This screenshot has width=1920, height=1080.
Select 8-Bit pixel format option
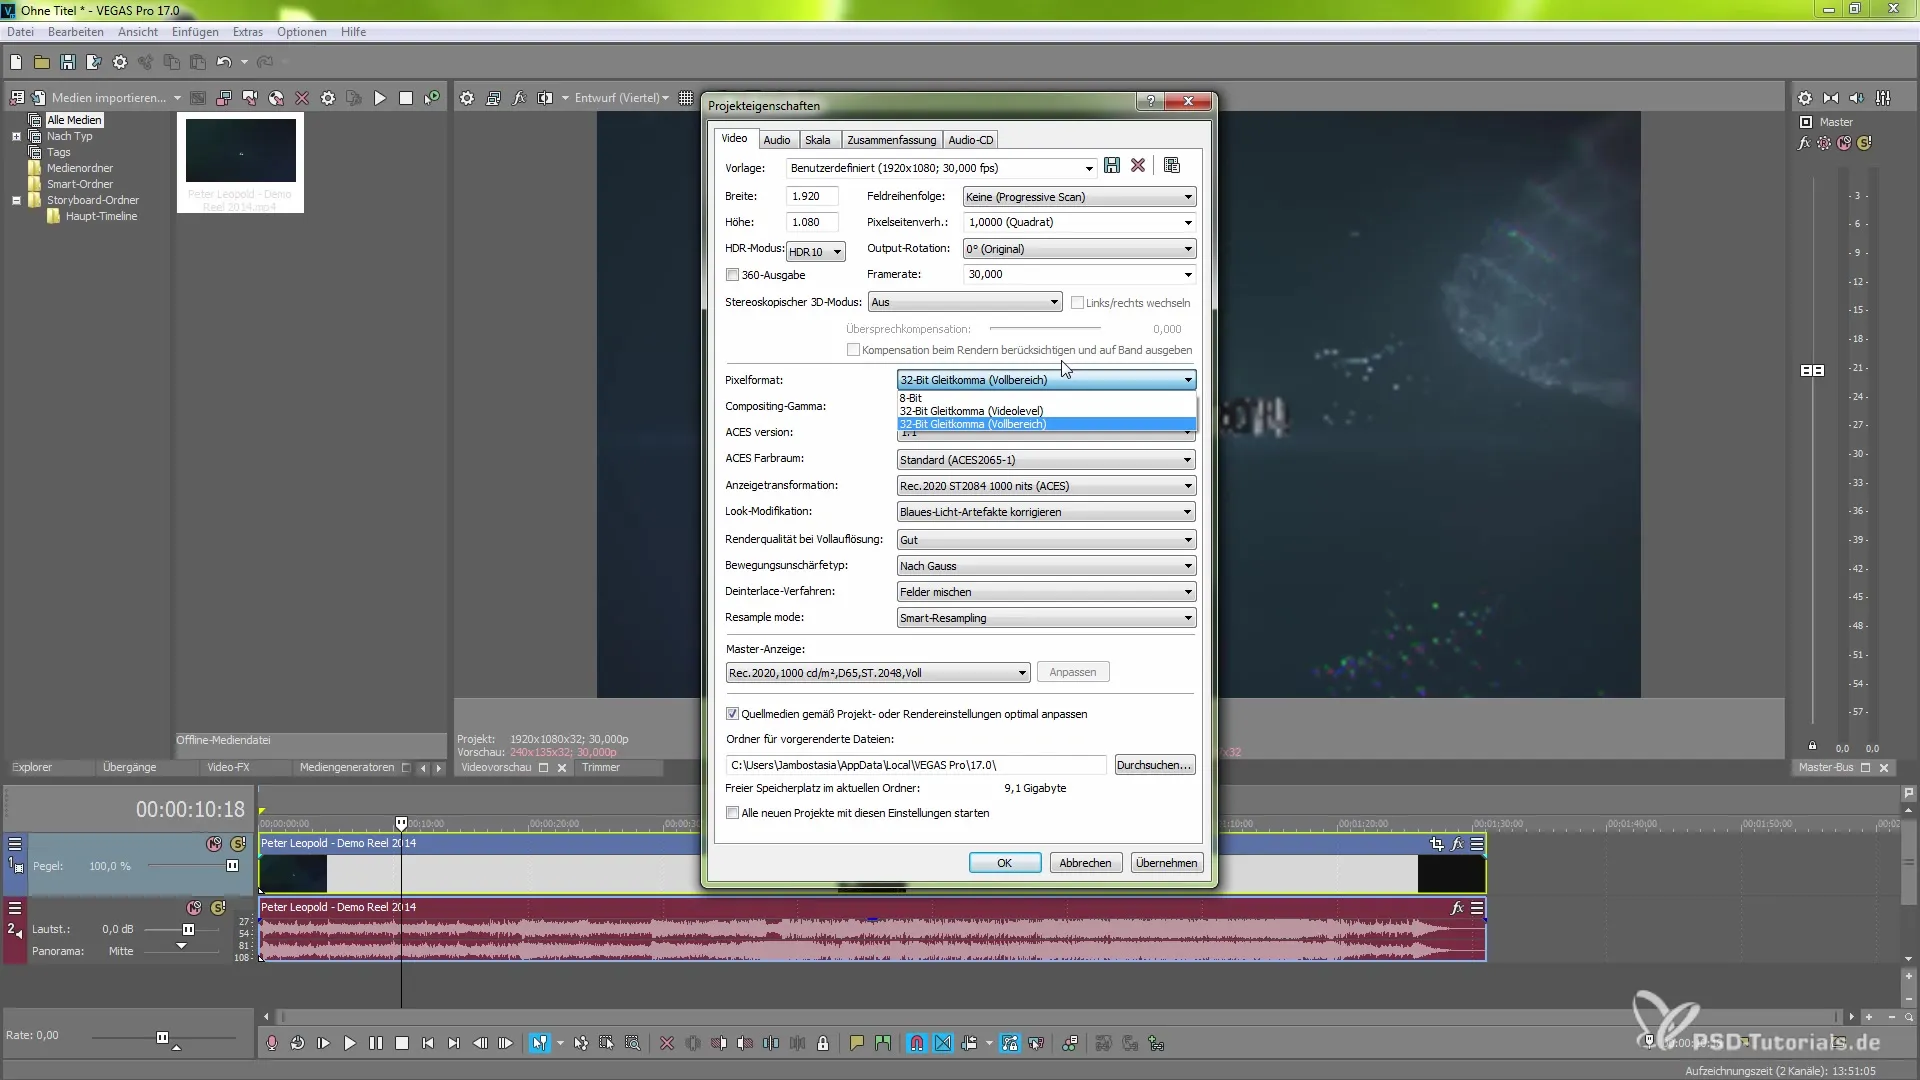(x=1047, y=398)
